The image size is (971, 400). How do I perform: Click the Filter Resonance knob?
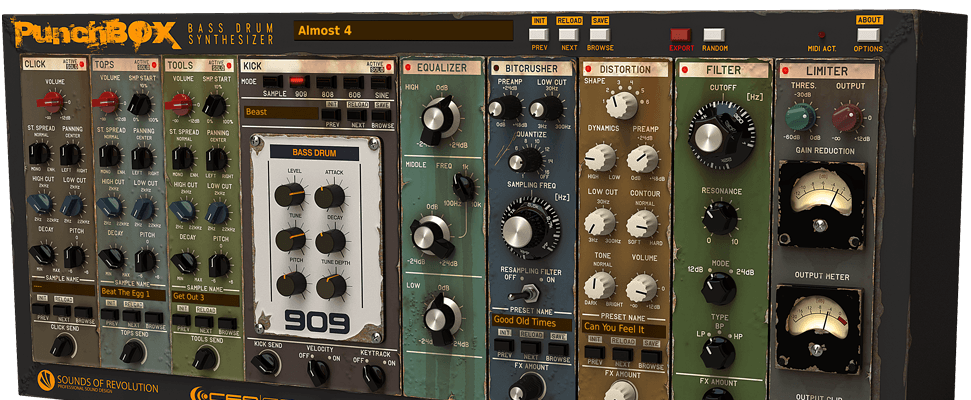pos(718,216)
